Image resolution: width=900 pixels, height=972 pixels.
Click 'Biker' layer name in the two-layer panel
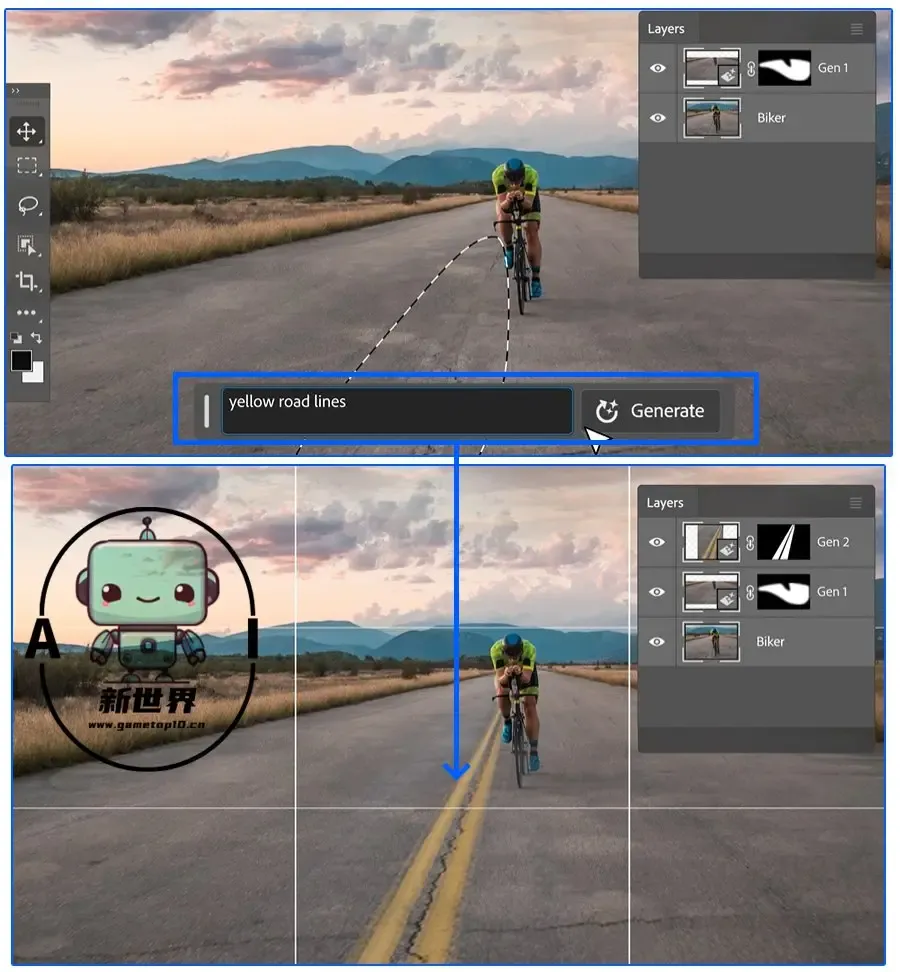coord(771,118)
